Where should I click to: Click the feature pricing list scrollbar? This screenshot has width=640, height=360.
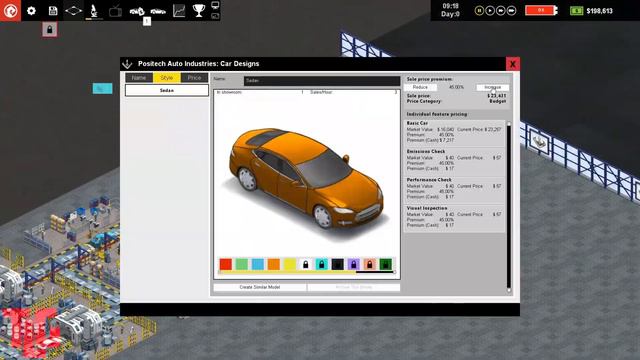pos(509,206)
